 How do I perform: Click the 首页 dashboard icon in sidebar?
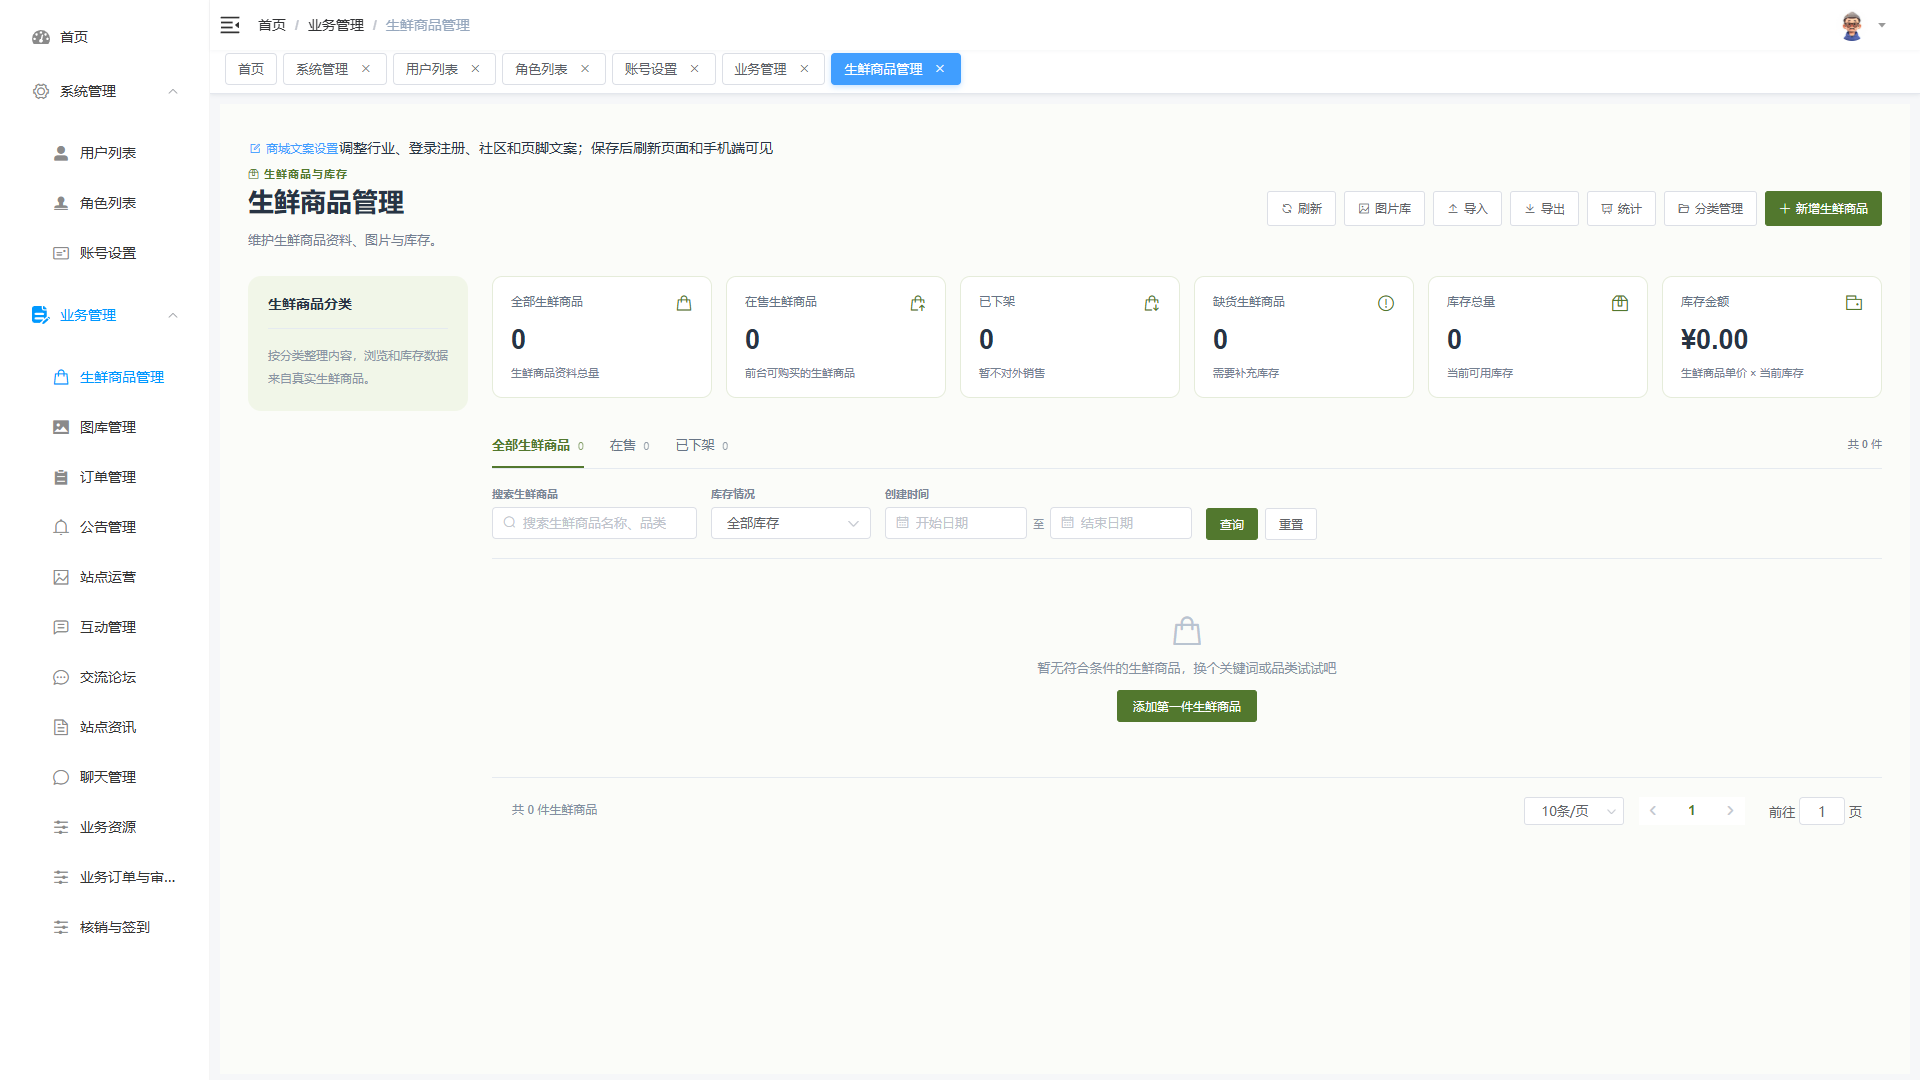pos(41,37)
